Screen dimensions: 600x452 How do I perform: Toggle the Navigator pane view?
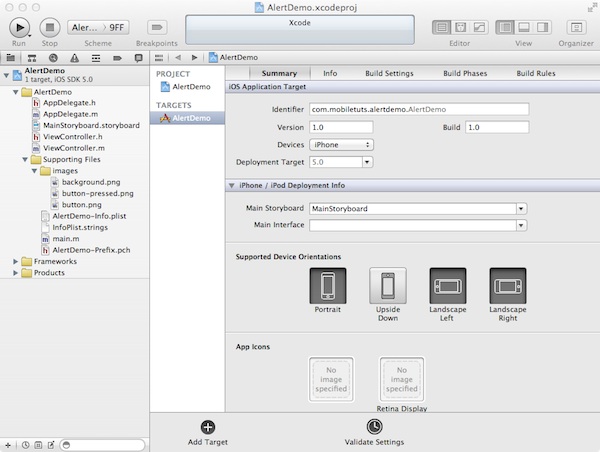pos(505,28)
